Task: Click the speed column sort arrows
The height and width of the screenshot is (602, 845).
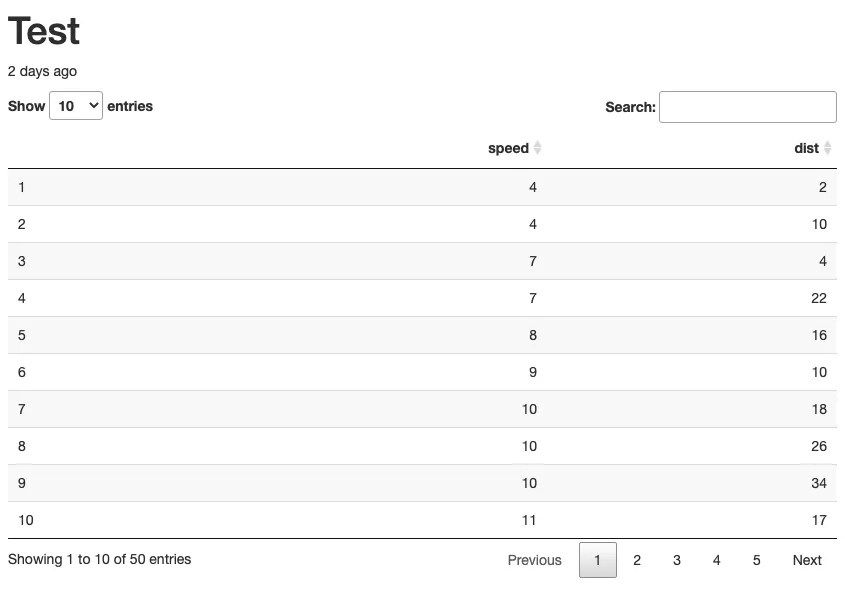Action: tap(537, 148)
